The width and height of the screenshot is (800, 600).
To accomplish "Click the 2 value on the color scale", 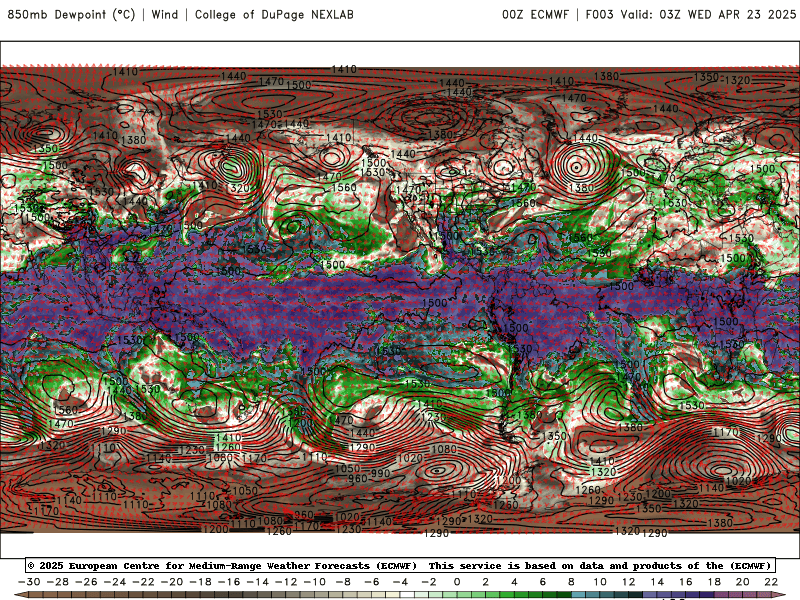I will click(x=486, y=582).
